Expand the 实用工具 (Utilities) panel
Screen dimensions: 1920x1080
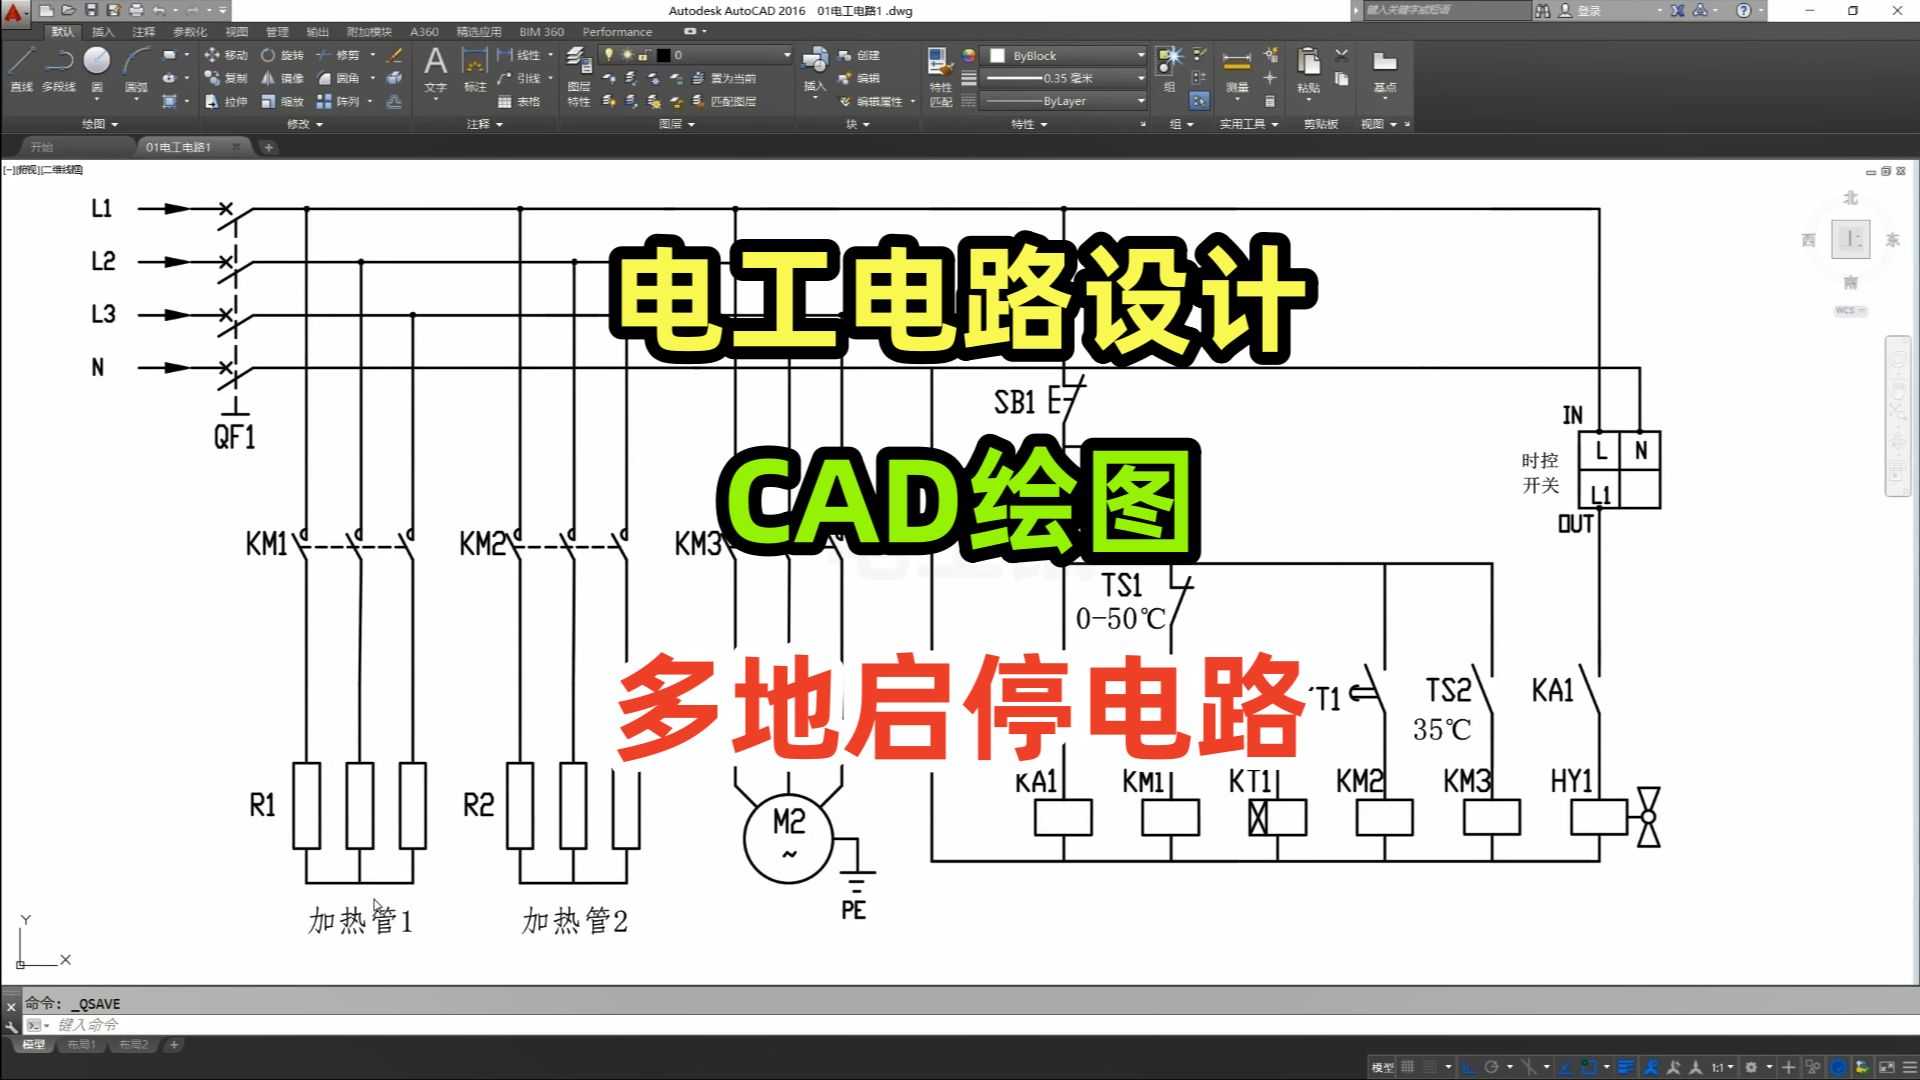[x=1249, y=124]
